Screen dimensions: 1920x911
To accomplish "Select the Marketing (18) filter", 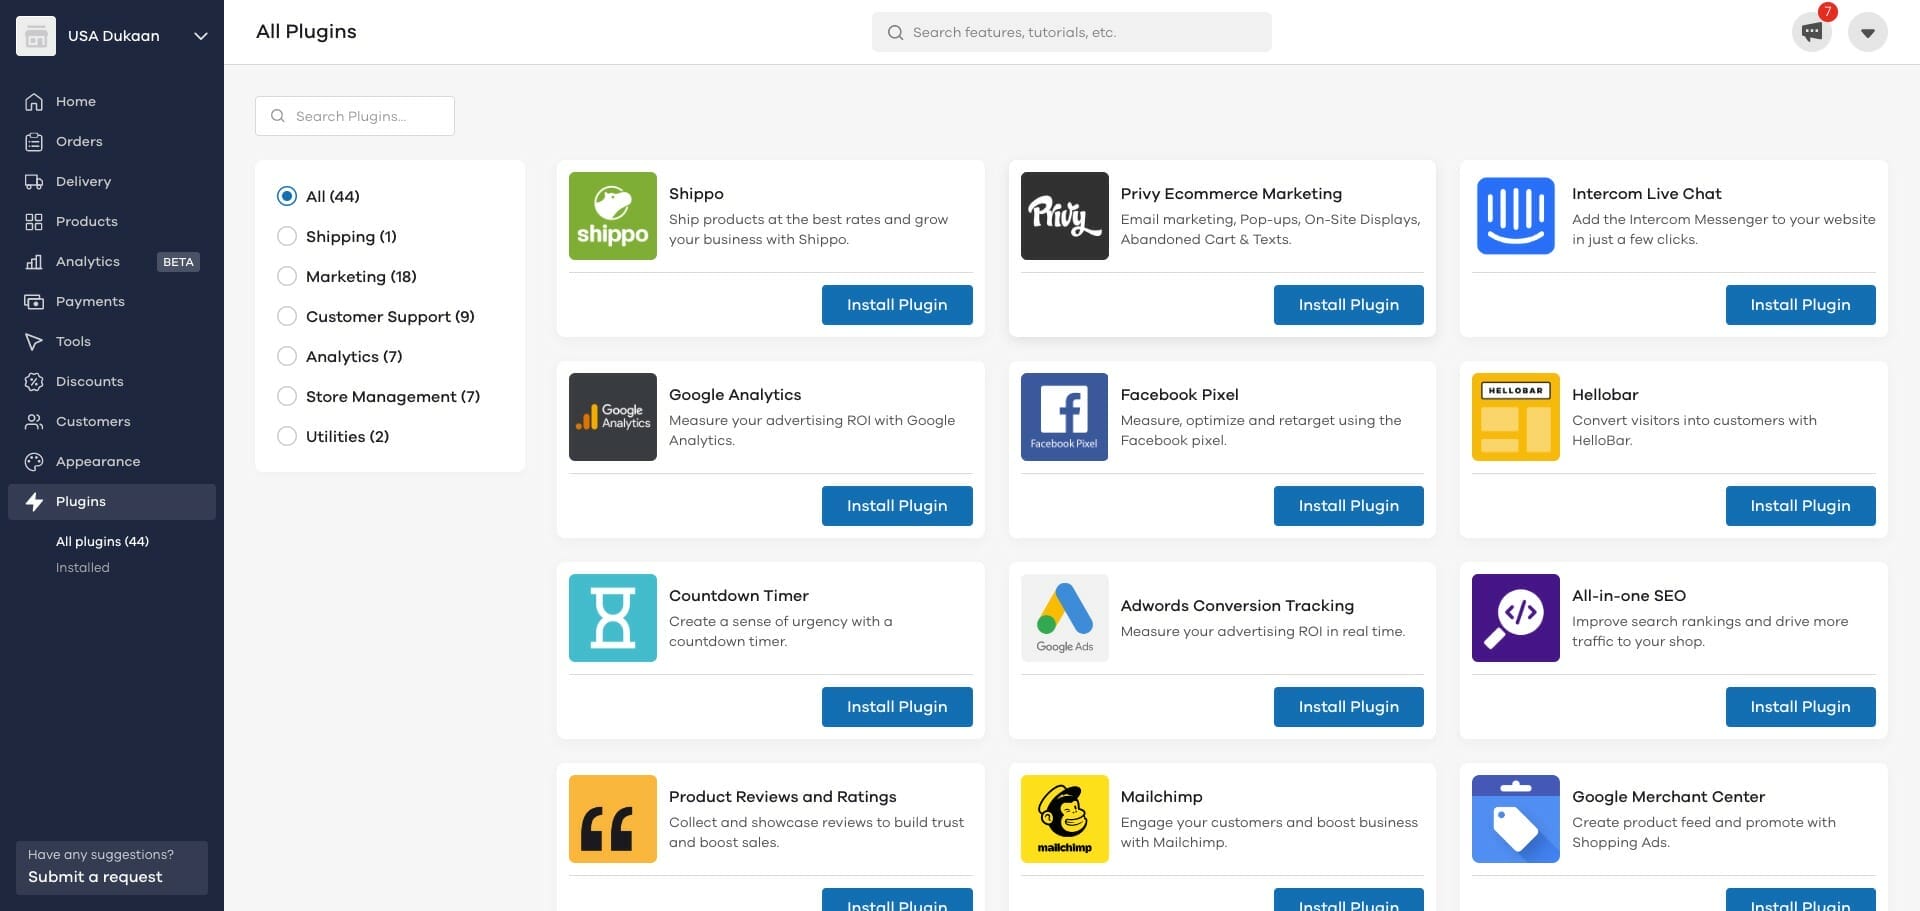I will (x=287, y=276).
